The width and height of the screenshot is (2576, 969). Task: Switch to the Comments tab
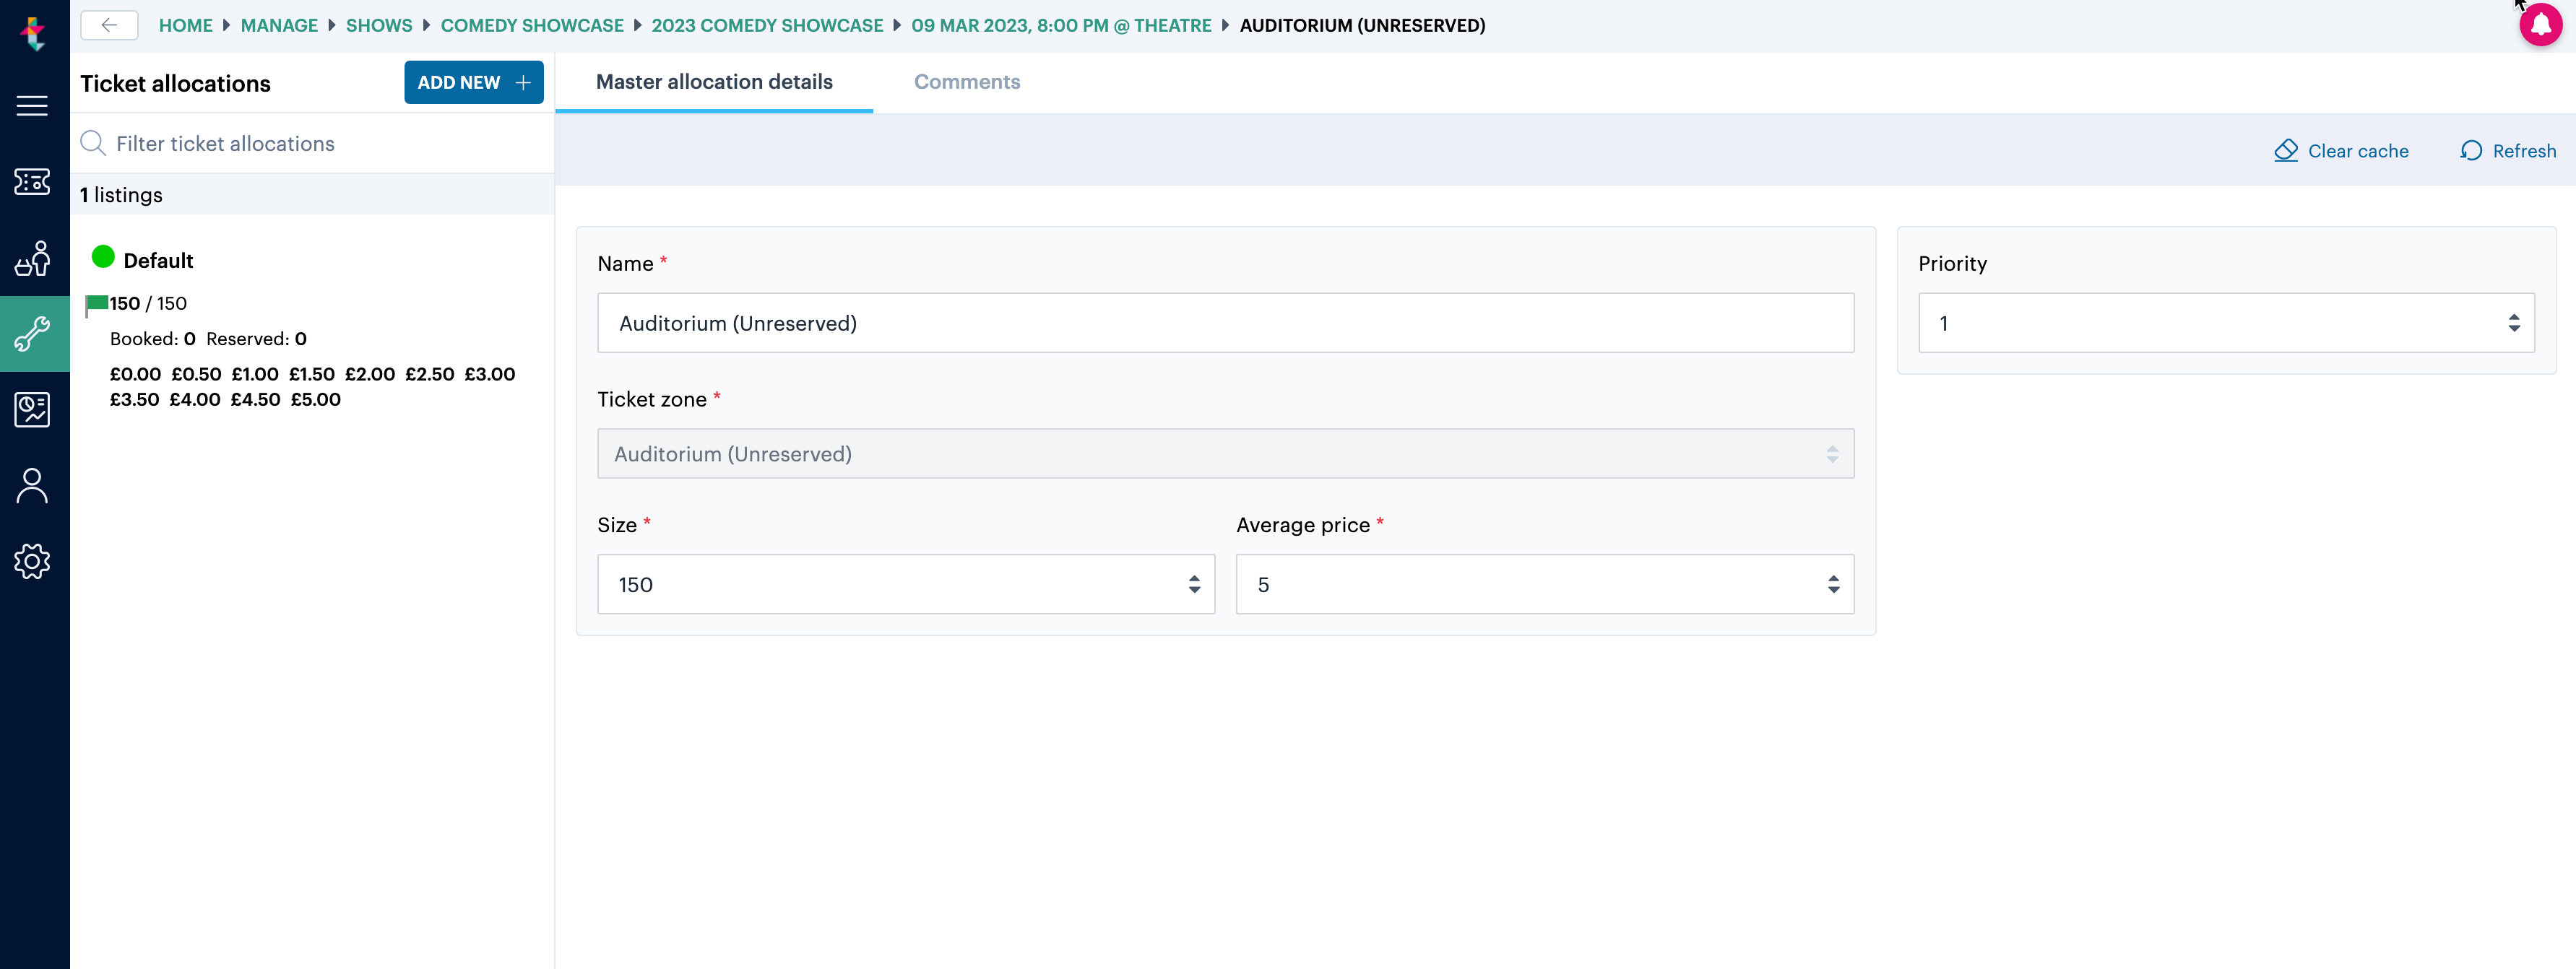coord(966,82)
